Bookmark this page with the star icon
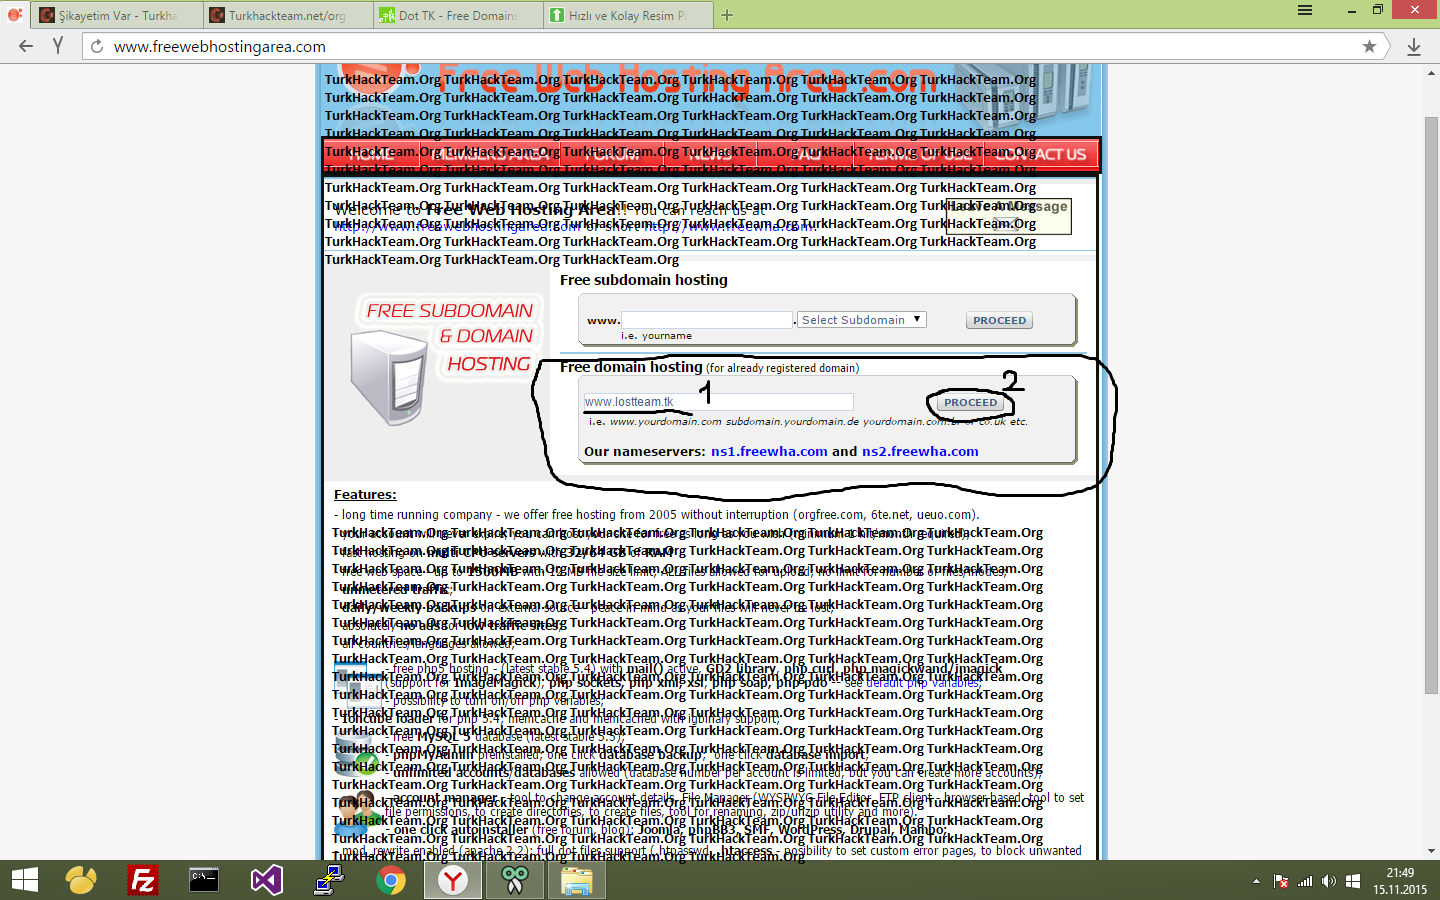The height and width of the screenshot is (900, 1440). point(1369,46)
